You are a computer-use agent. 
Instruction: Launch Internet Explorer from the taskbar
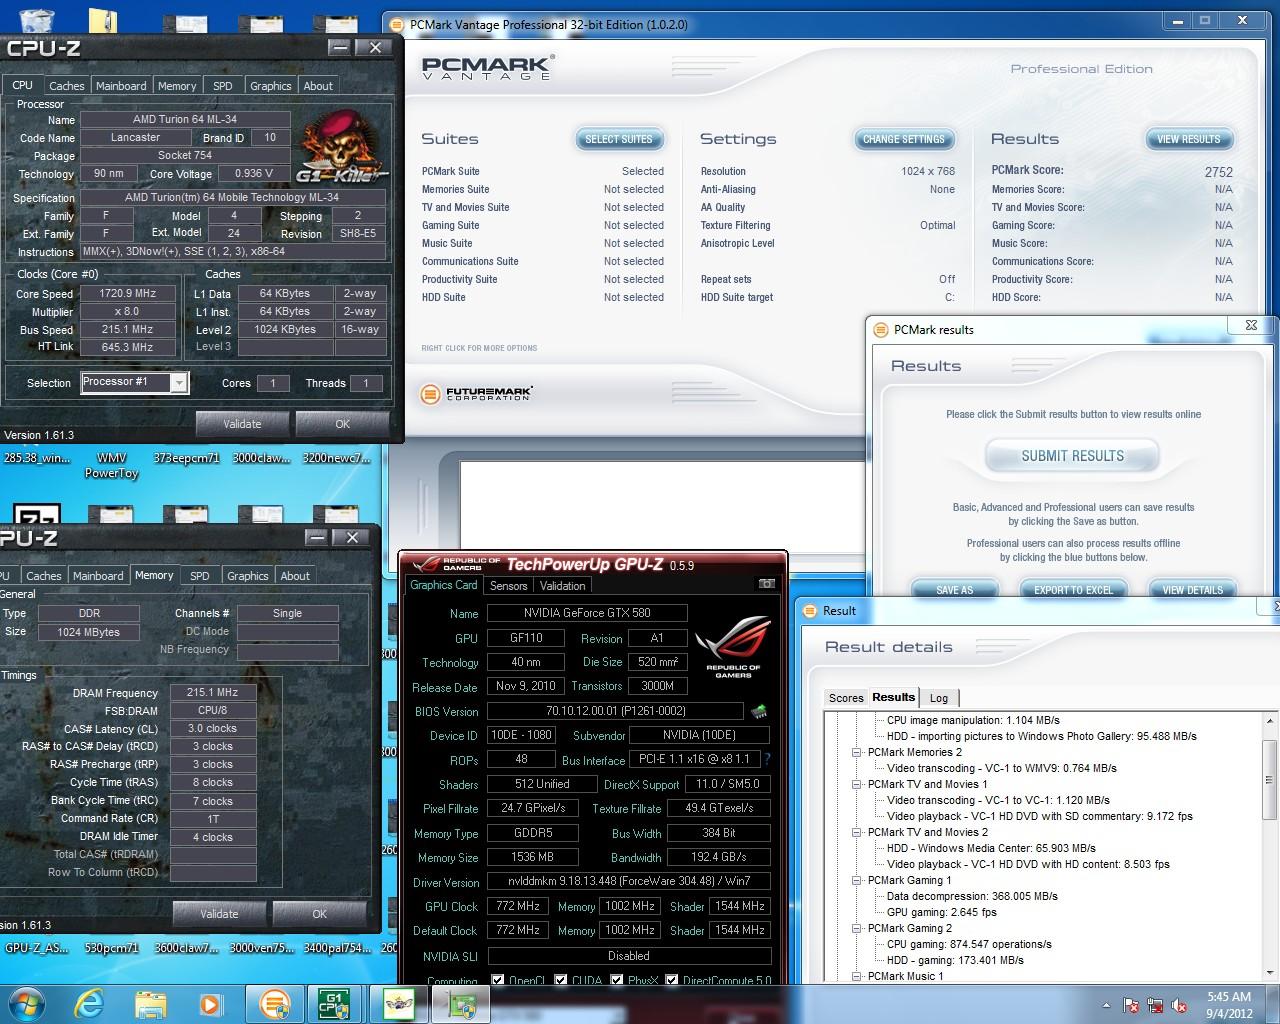(x=90, y=1003)
